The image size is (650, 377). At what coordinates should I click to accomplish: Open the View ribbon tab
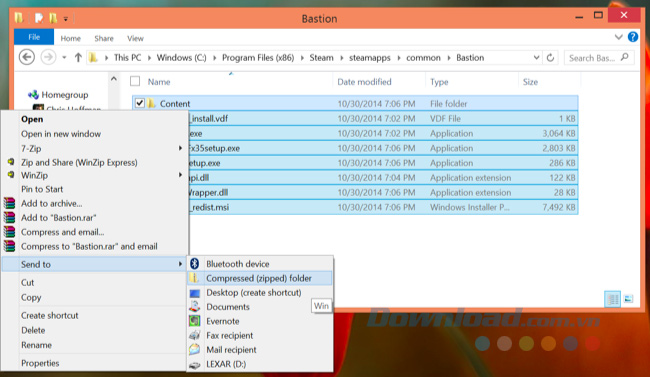click(x=135, y=38)
